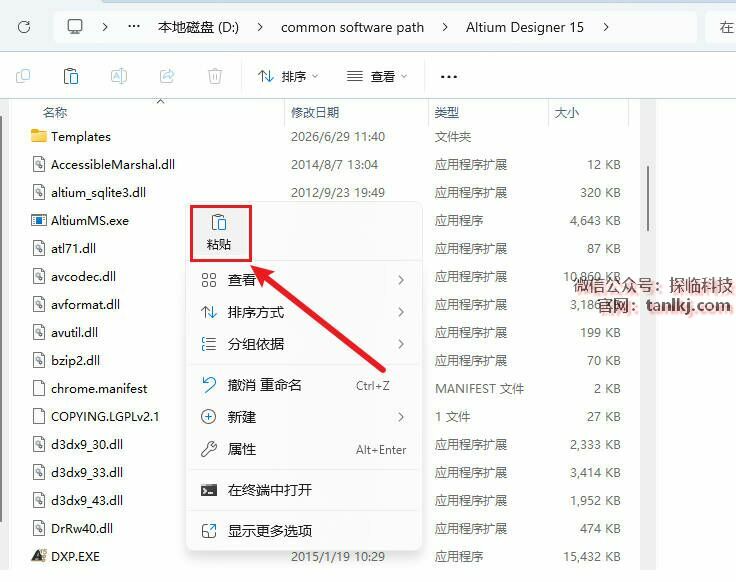This screenshot has width=736, height=582.
Task: Sort by 大小 column header
Action: pos(567,113)
